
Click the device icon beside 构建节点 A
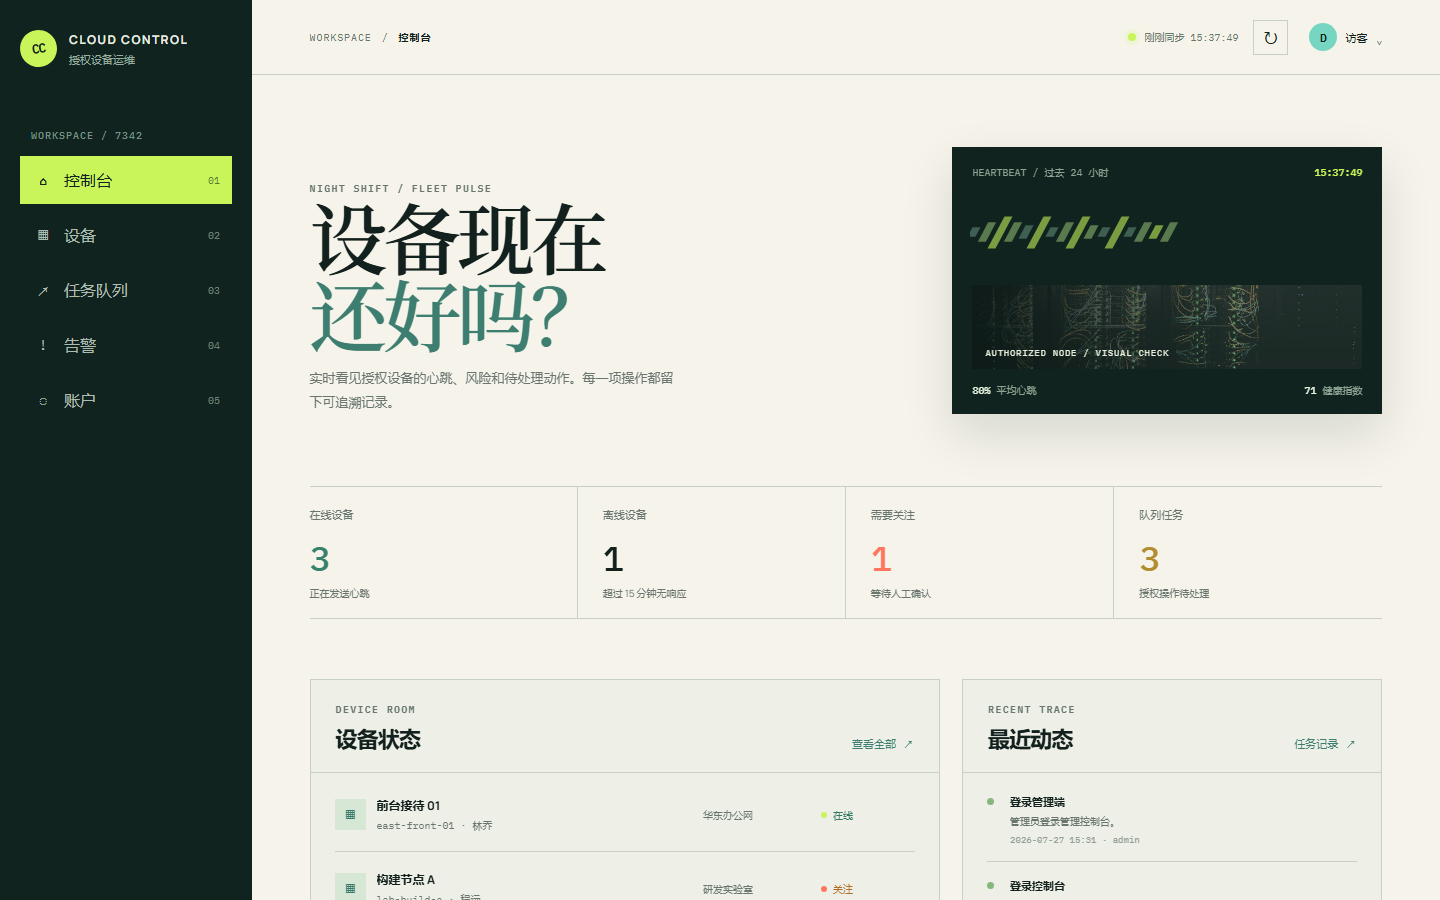point(350,887)
